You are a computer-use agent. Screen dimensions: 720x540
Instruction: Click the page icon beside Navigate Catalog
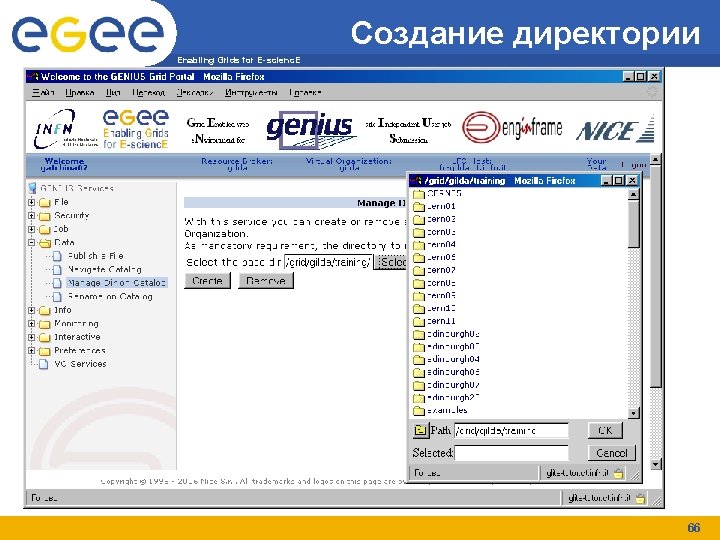click(57, 270)
